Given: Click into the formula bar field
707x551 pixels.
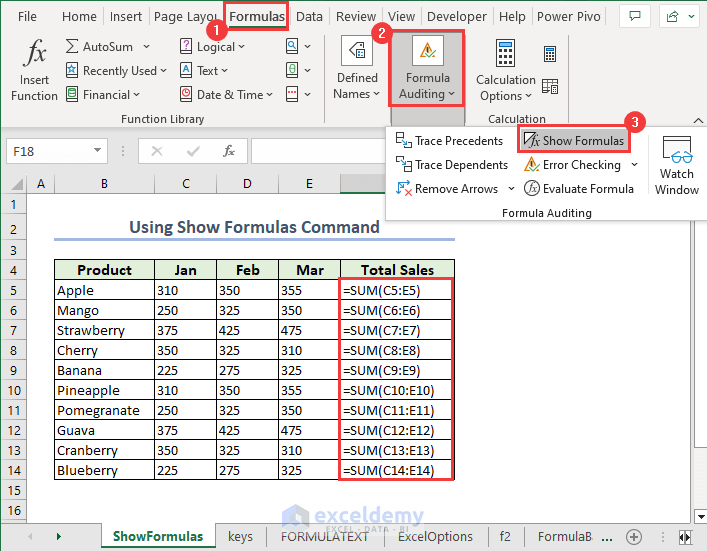Looking at the screenshot, I should pyautogui.click(x=318, y=151).
